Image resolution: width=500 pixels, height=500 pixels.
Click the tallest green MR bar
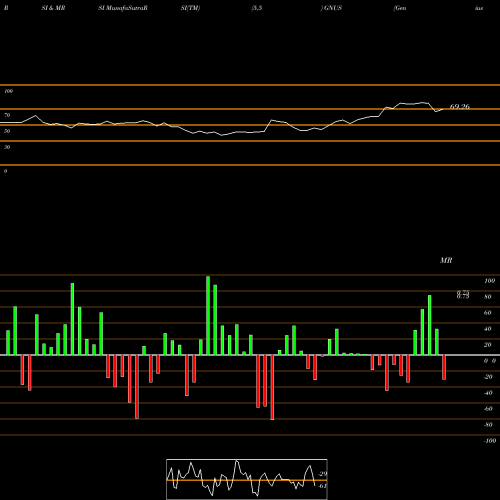click(208, 315)
